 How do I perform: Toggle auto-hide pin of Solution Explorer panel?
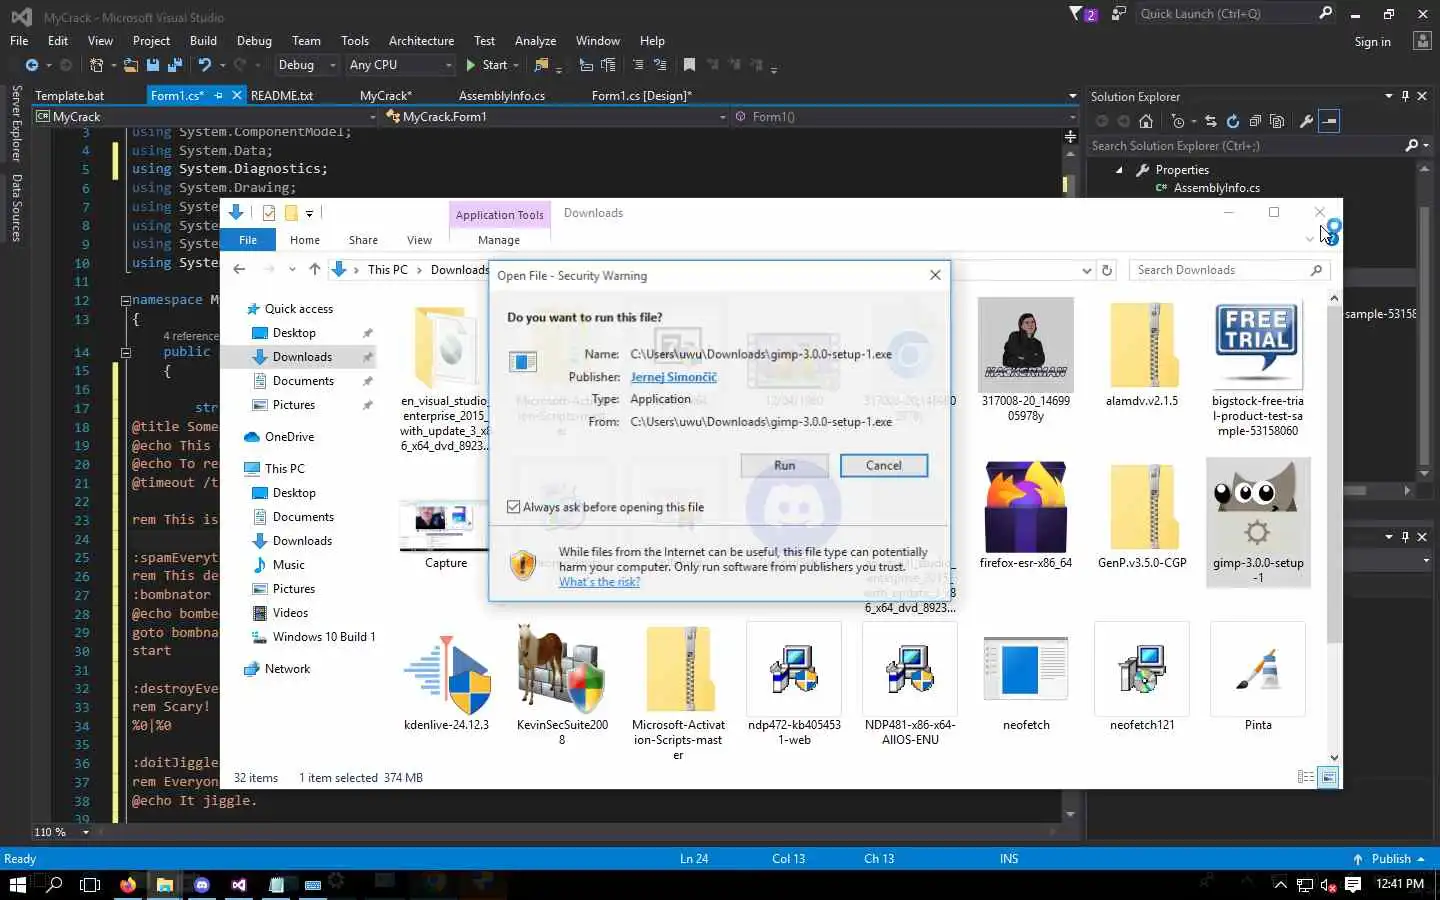tap(1405, 96)
